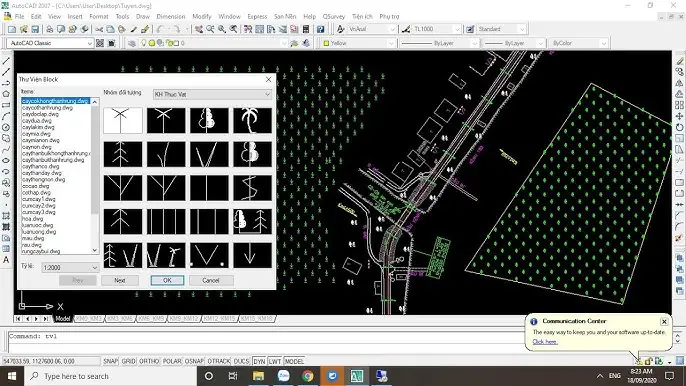Click the Plot printer icon
This screenshot has height=386, width=686.
(49, 29)
